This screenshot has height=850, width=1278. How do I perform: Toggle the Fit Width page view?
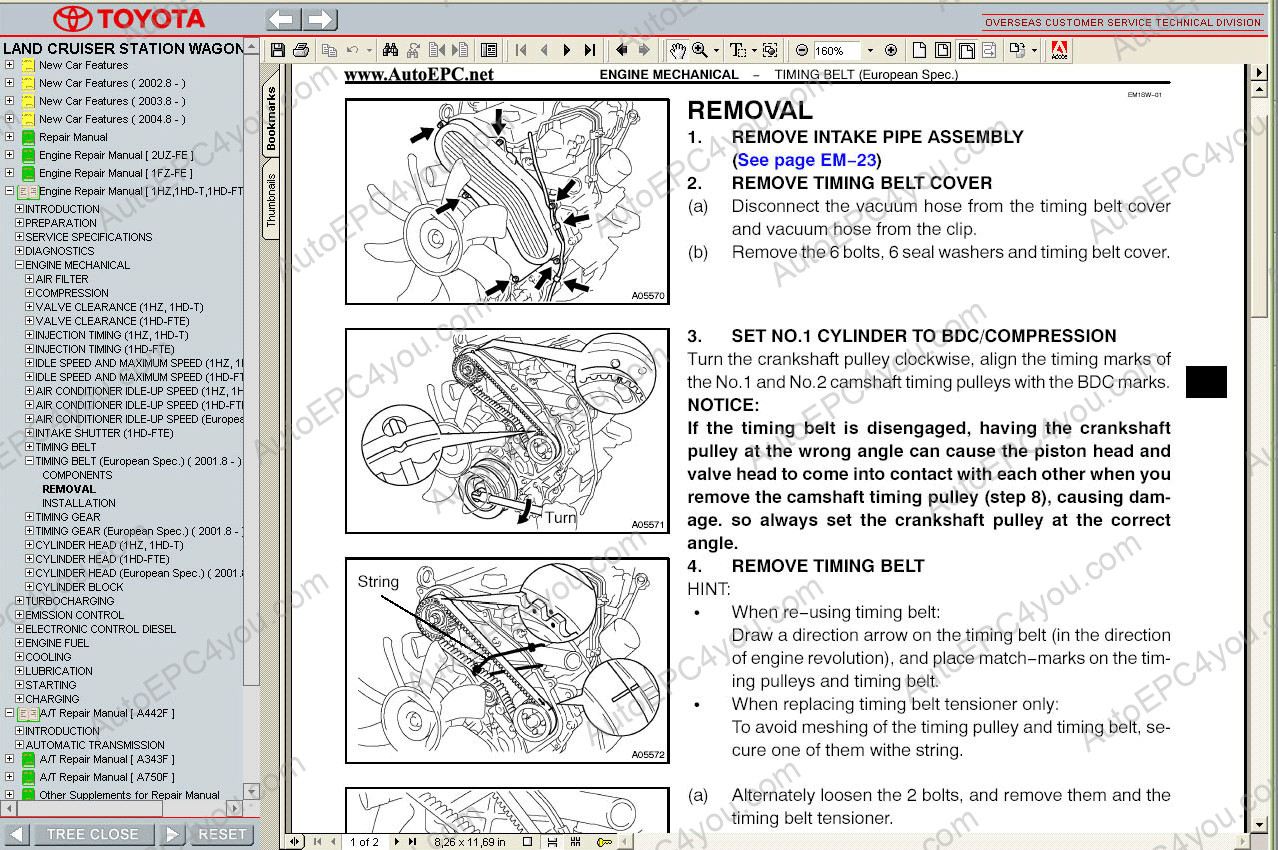point(966,50)
